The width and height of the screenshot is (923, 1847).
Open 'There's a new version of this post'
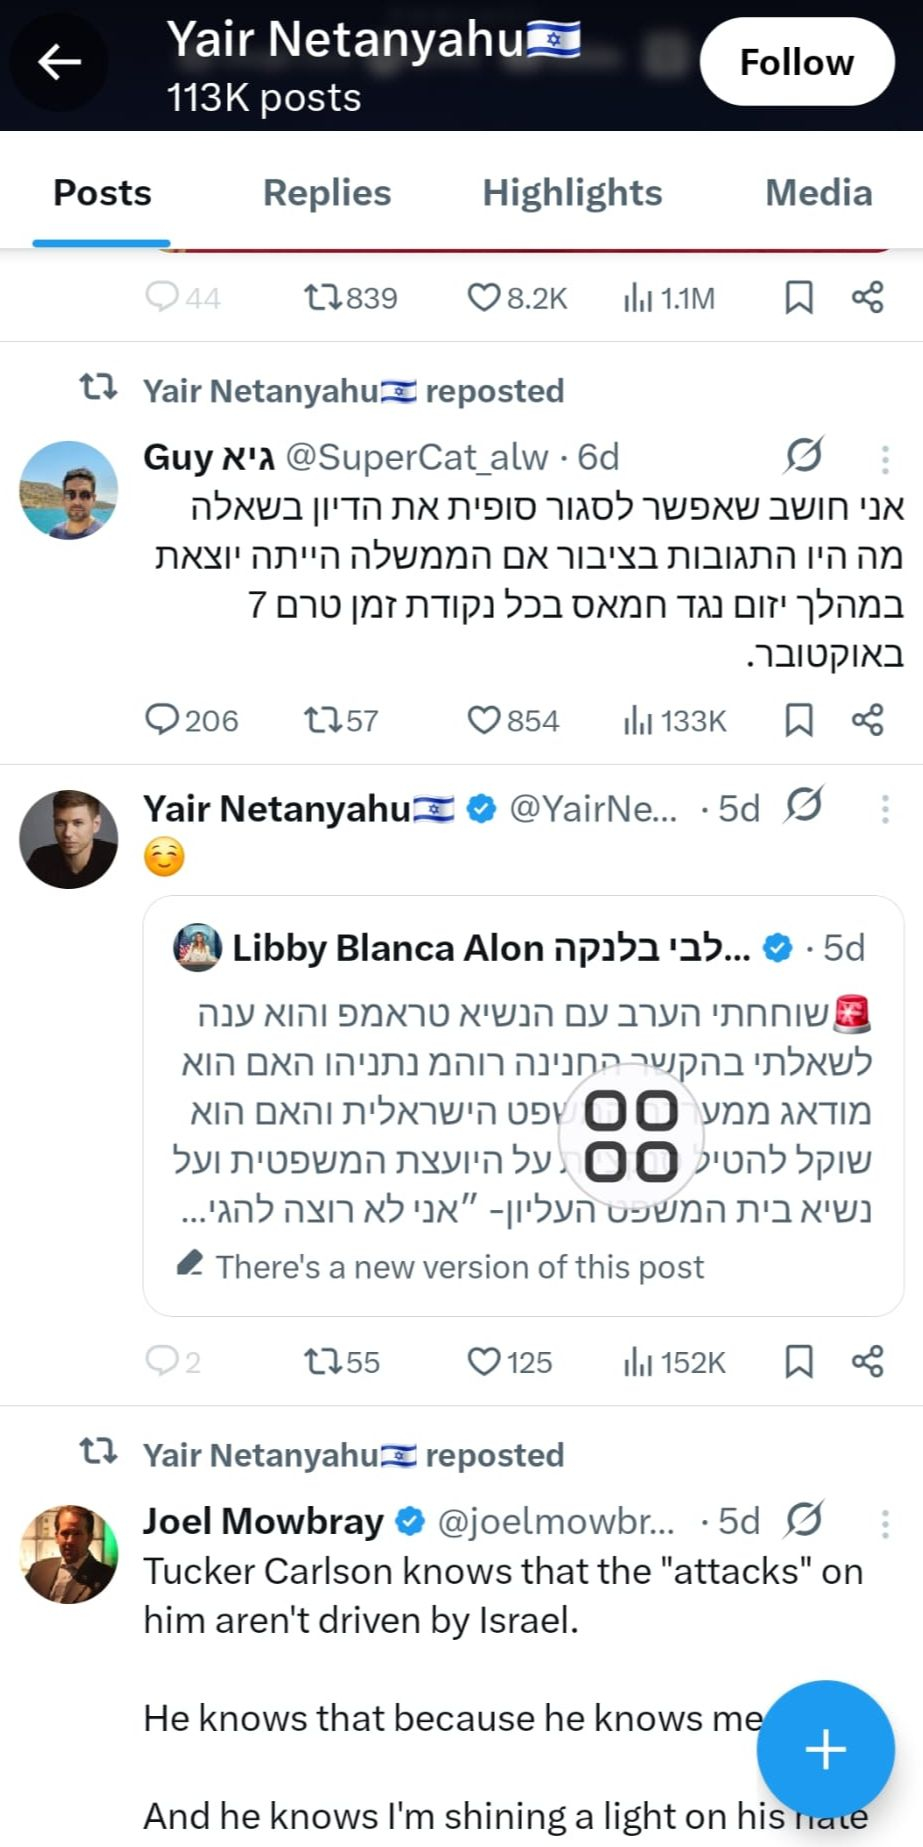click(x=459, y=1267)
